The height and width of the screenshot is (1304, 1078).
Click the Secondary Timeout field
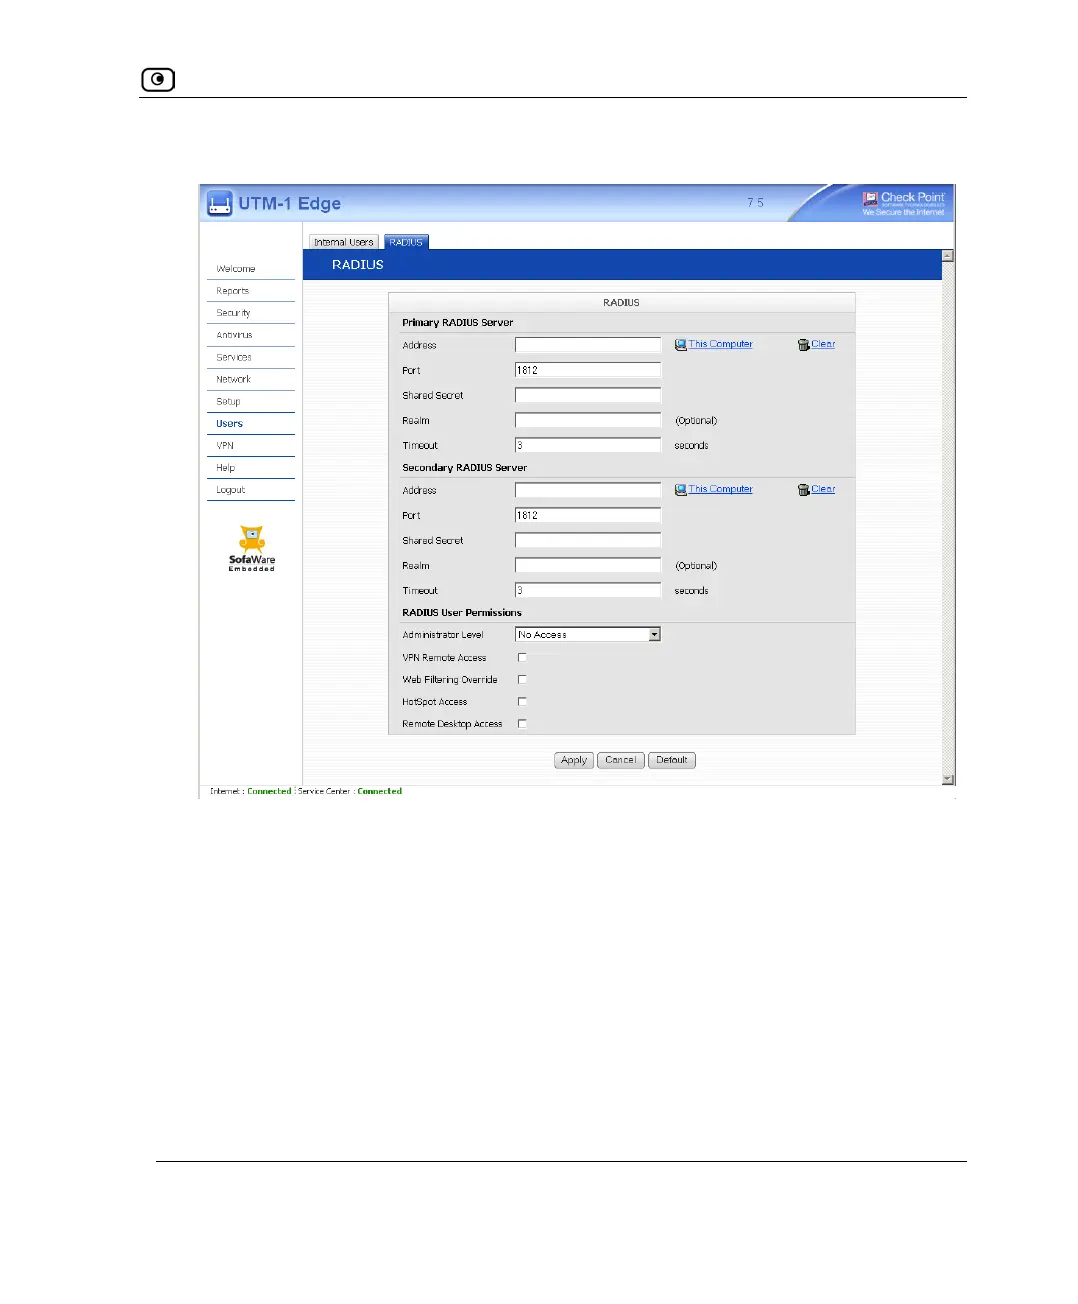pos(588,590)
